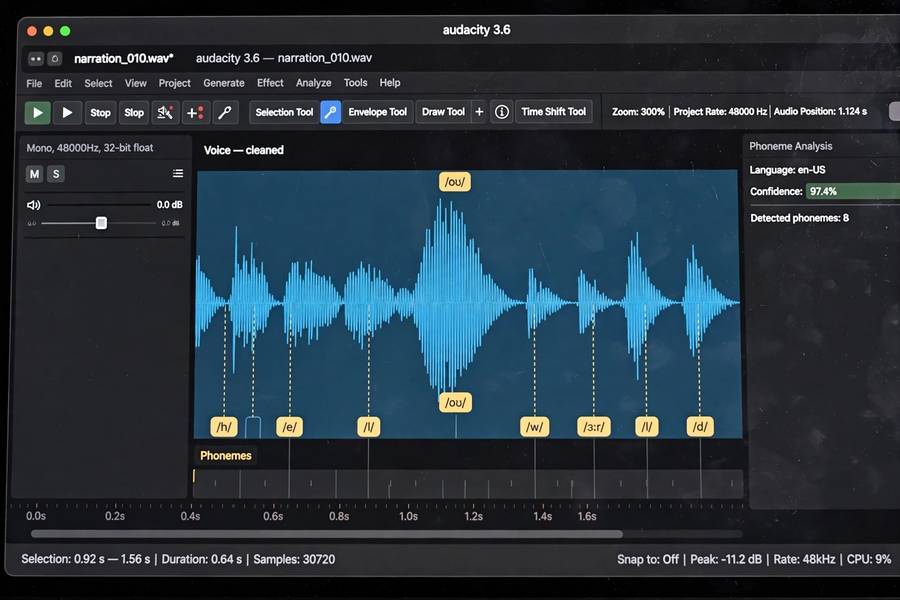The height and width of the screenshot is (600, 900).
Task: Open the Generate menu
Action: 224,83
